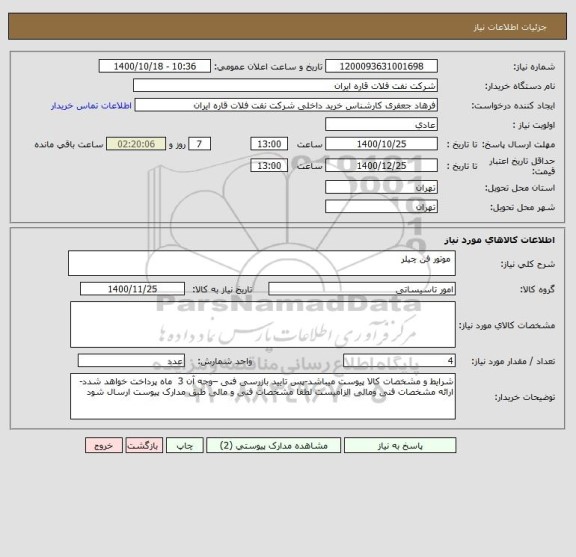Click the جزئیات اطلاعات نیاز header title

(x=510, y=27)
